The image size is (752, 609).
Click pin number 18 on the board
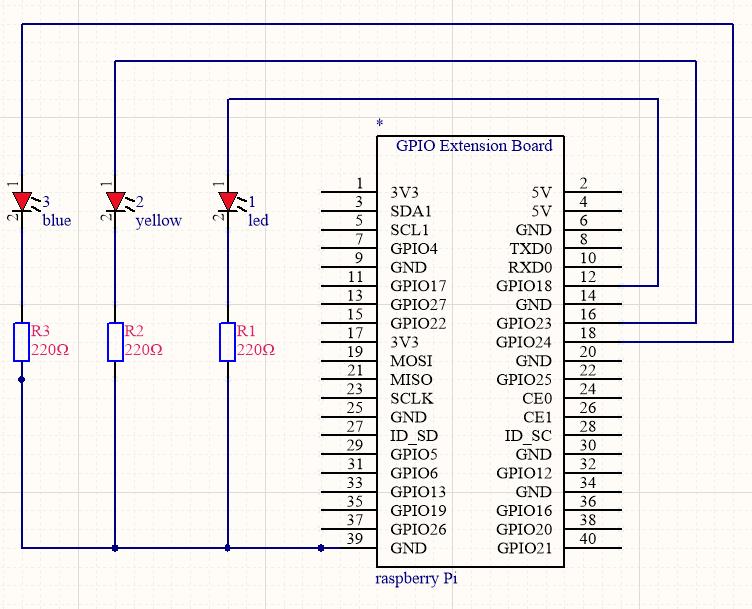click(x=588, y=333)
